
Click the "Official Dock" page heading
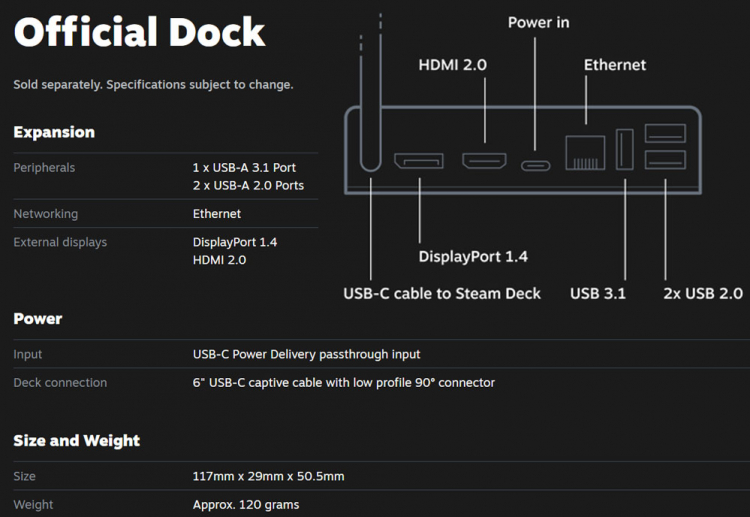[139, 32]
